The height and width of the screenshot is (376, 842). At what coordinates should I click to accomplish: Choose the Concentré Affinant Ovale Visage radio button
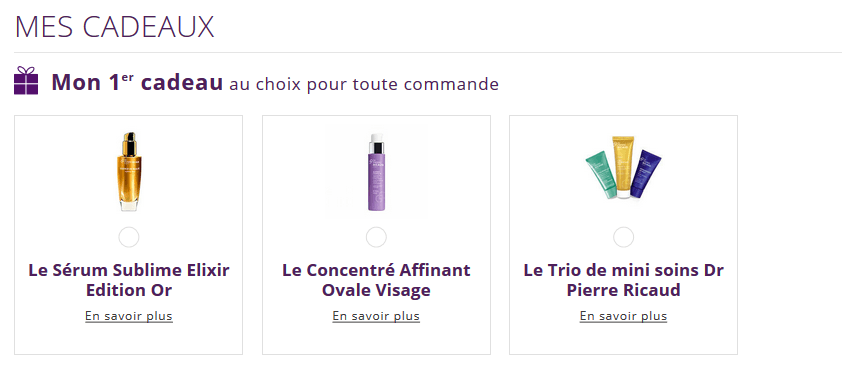click(x=376, y=237)
